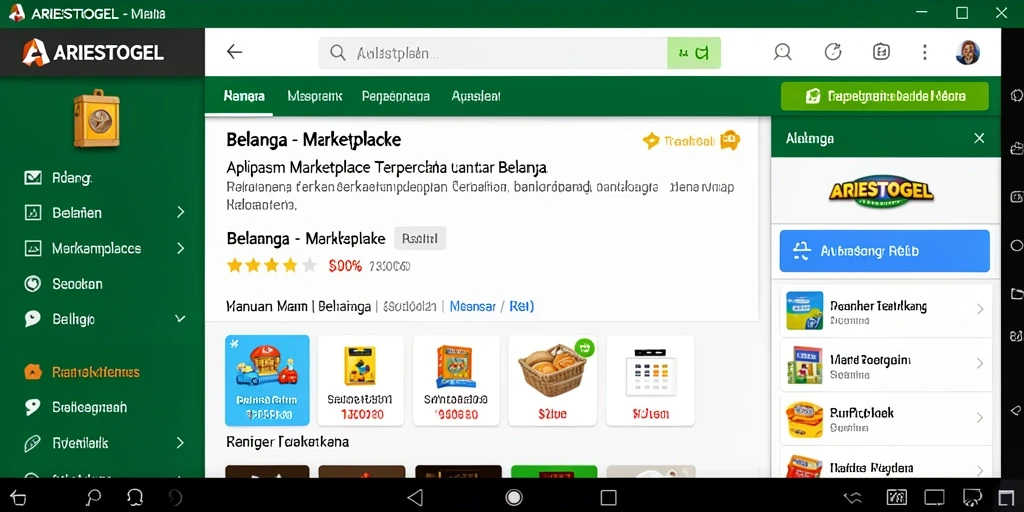
Task: Open the blue toy product card
Action: point(267,381)
